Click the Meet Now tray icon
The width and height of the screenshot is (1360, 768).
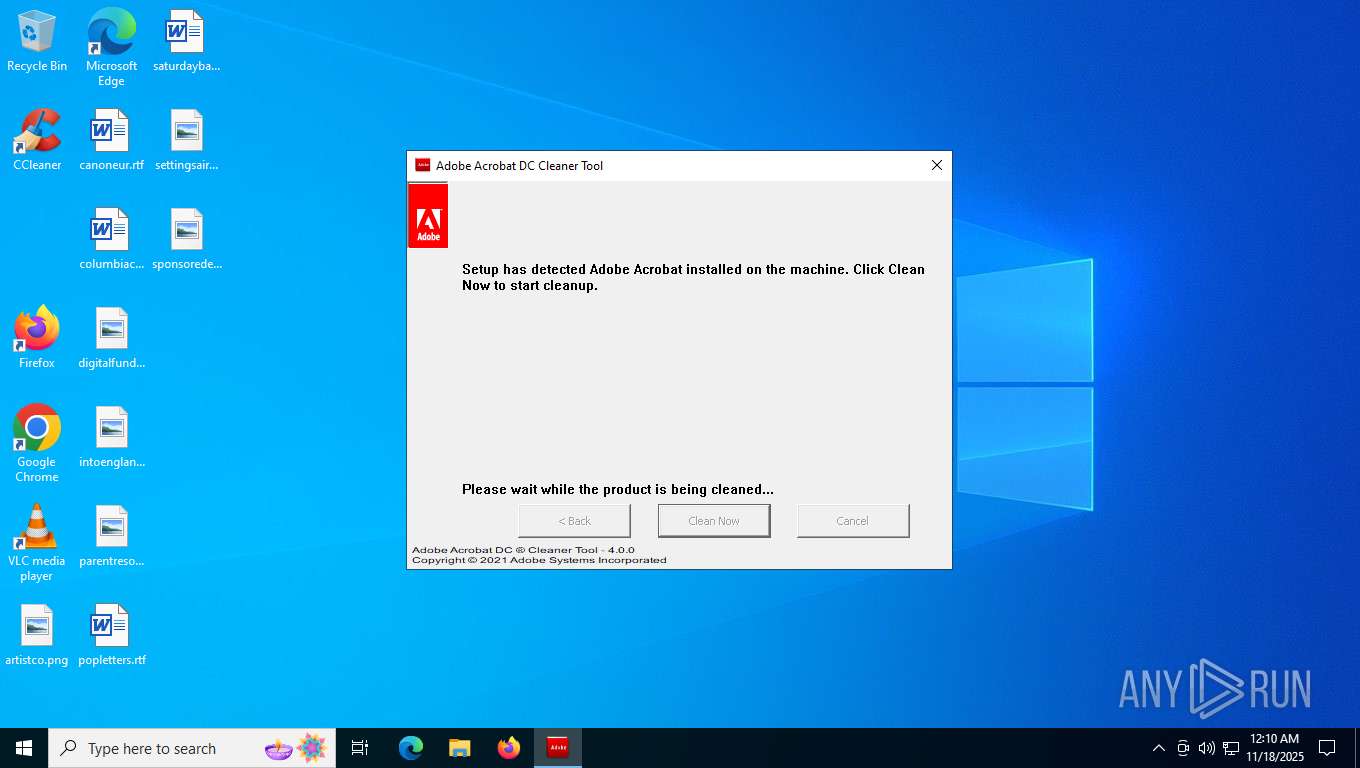tap(1183, 748)
